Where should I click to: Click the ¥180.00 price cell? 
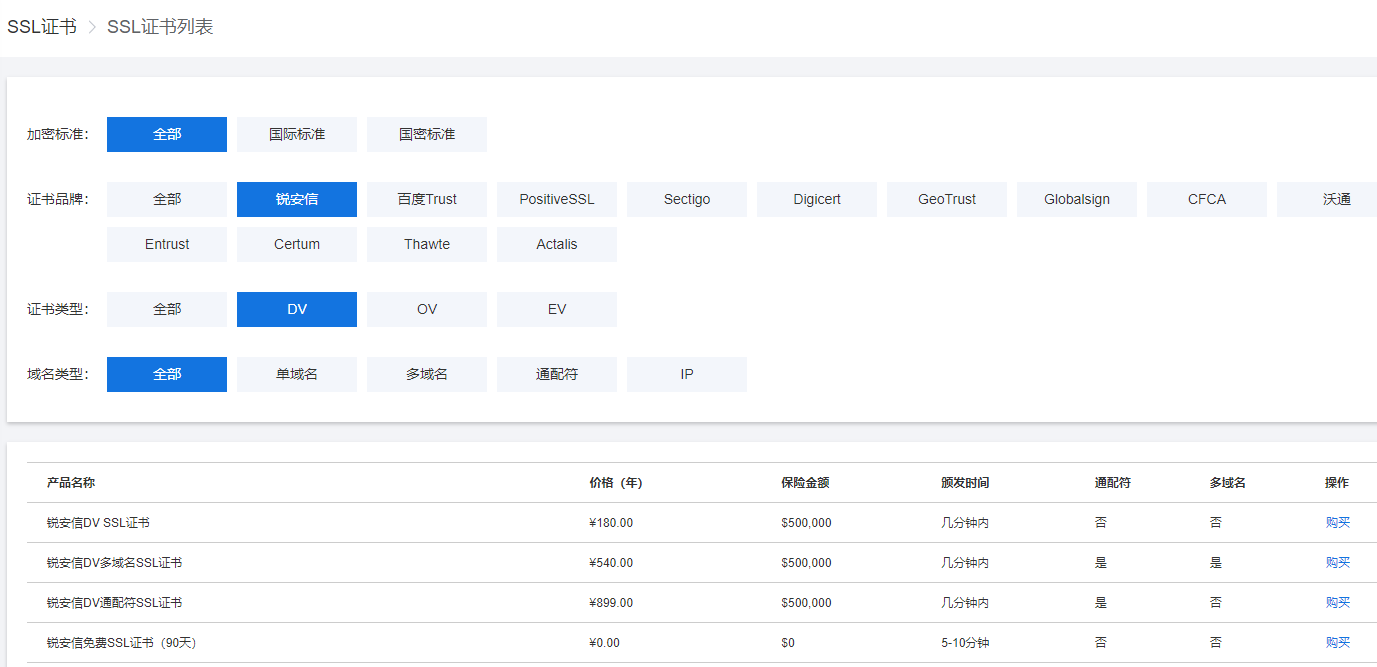(611, 522)
